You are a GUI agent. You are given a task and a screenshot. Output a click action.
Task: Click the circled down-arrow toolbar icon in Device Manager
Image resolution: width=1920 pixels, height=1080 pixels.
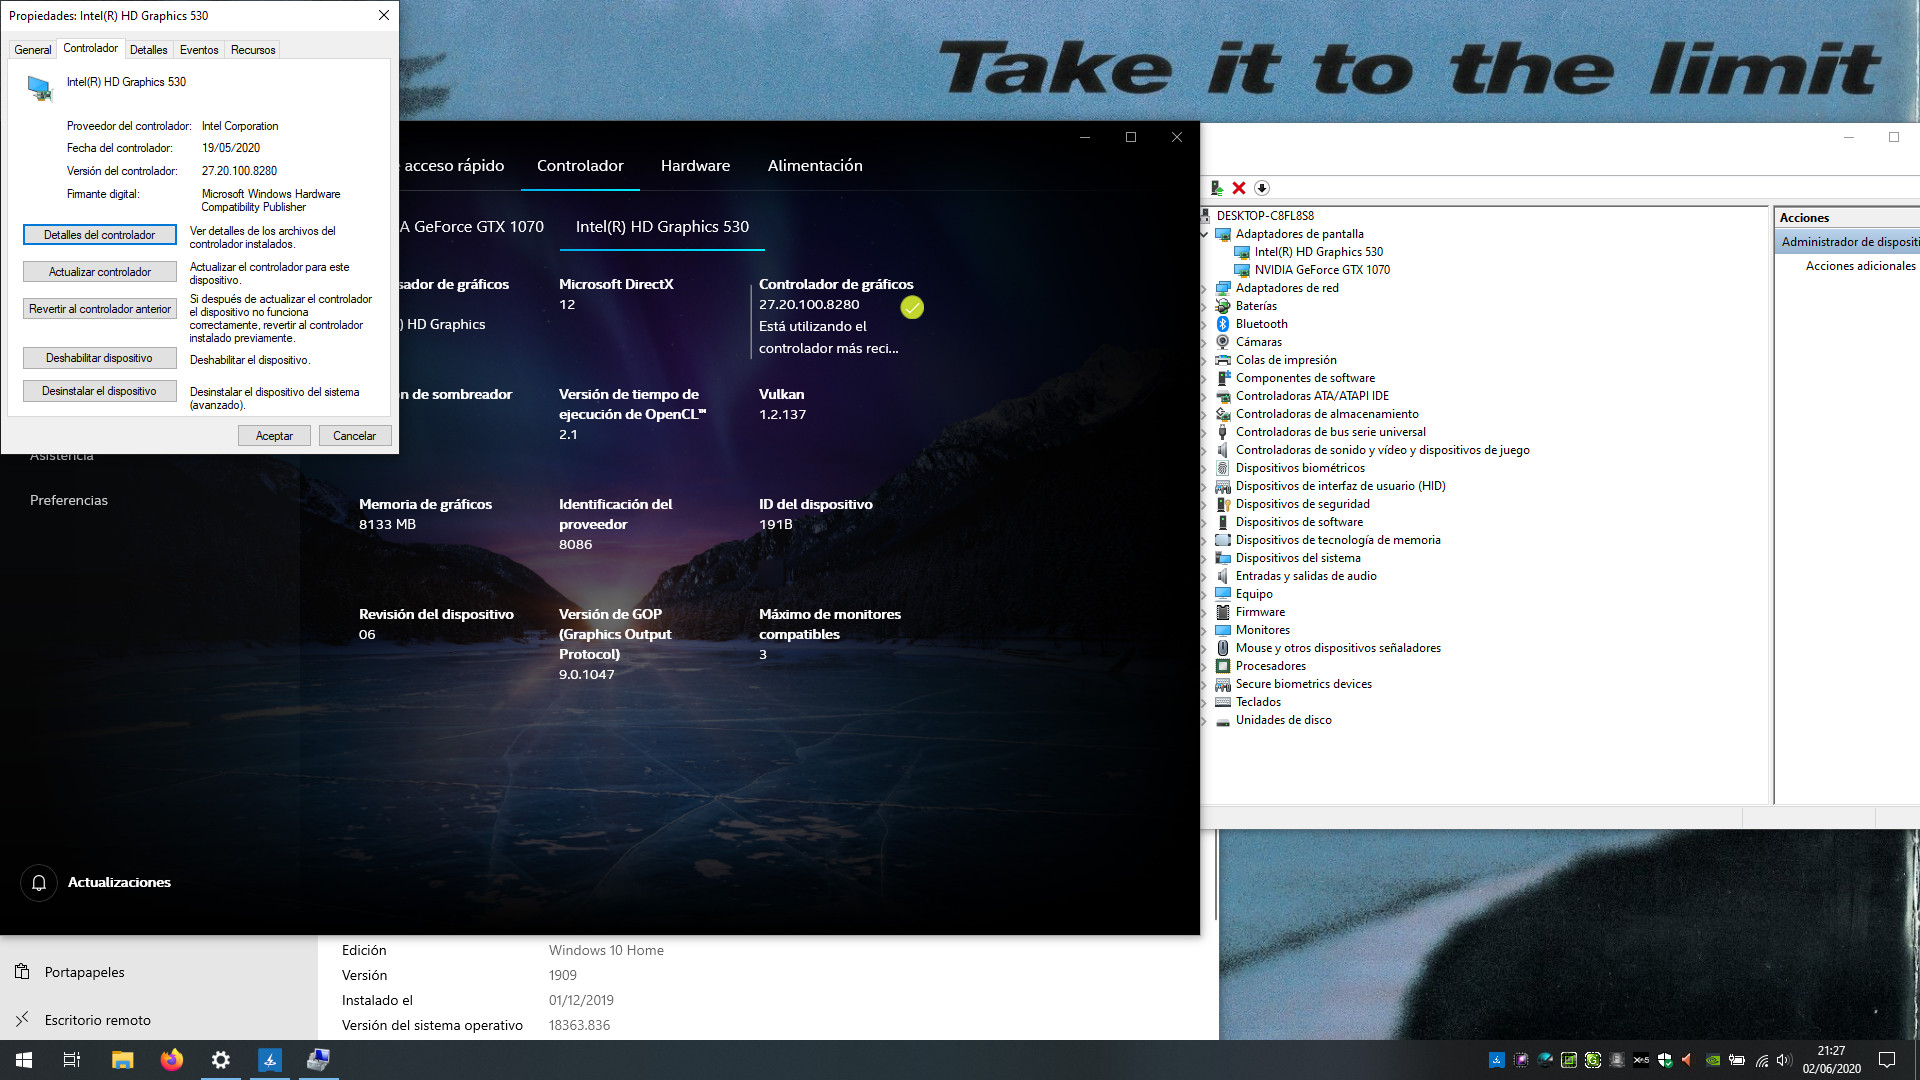point(1262,188)
